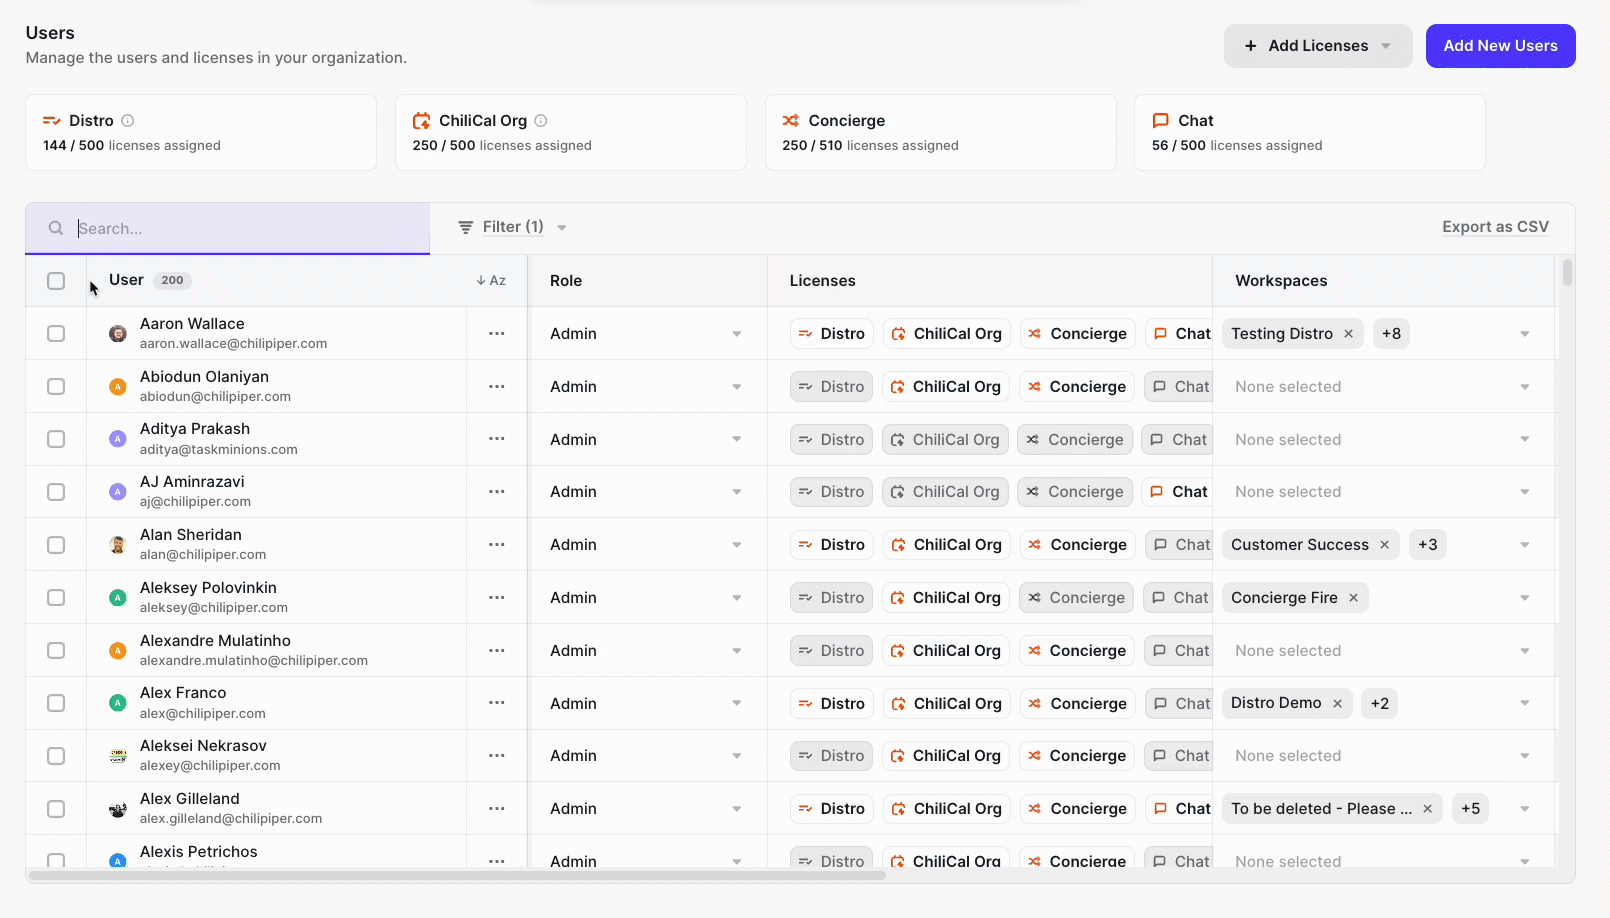The image size is (1610, 918).
Task: Show the +5 more workspaces for Alex Gilleland
Action: coord(1470,809)
